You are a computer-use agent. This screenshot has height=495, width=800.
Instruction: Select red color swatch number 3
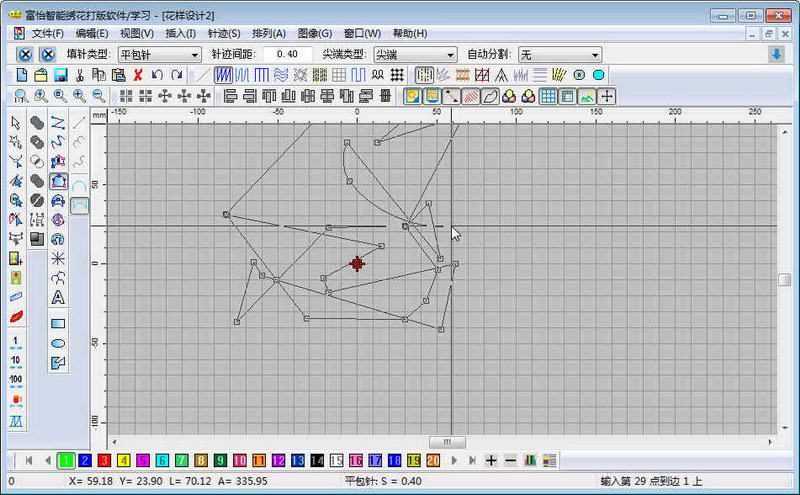pos(104,461)
